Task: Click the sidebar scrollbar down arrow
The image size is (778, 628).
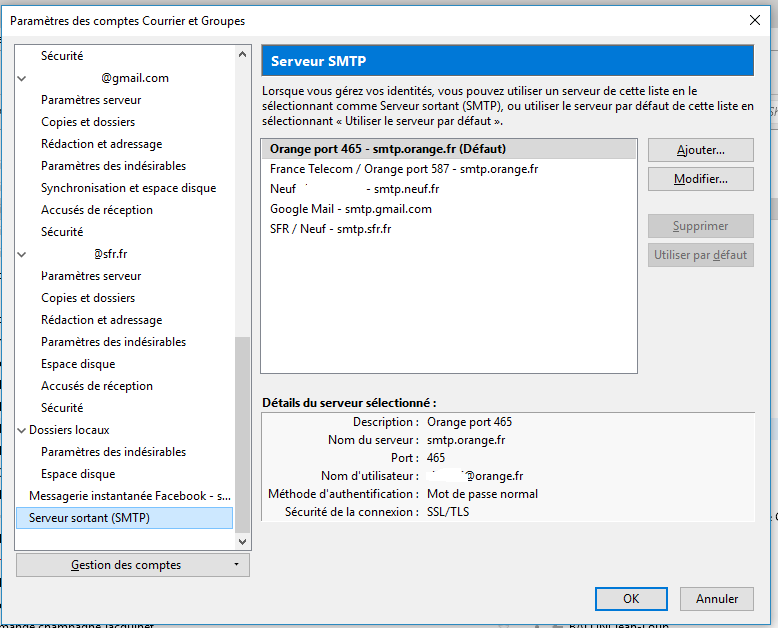Action: (x=241, y=541)
